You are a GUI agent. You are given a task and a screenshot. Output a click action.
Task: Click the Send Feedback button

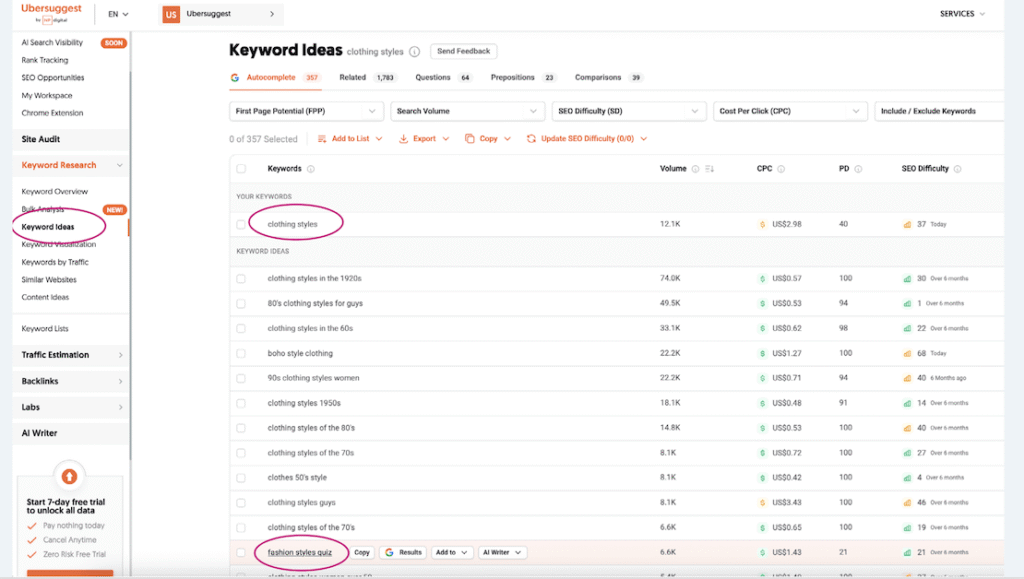pos(463,51)
